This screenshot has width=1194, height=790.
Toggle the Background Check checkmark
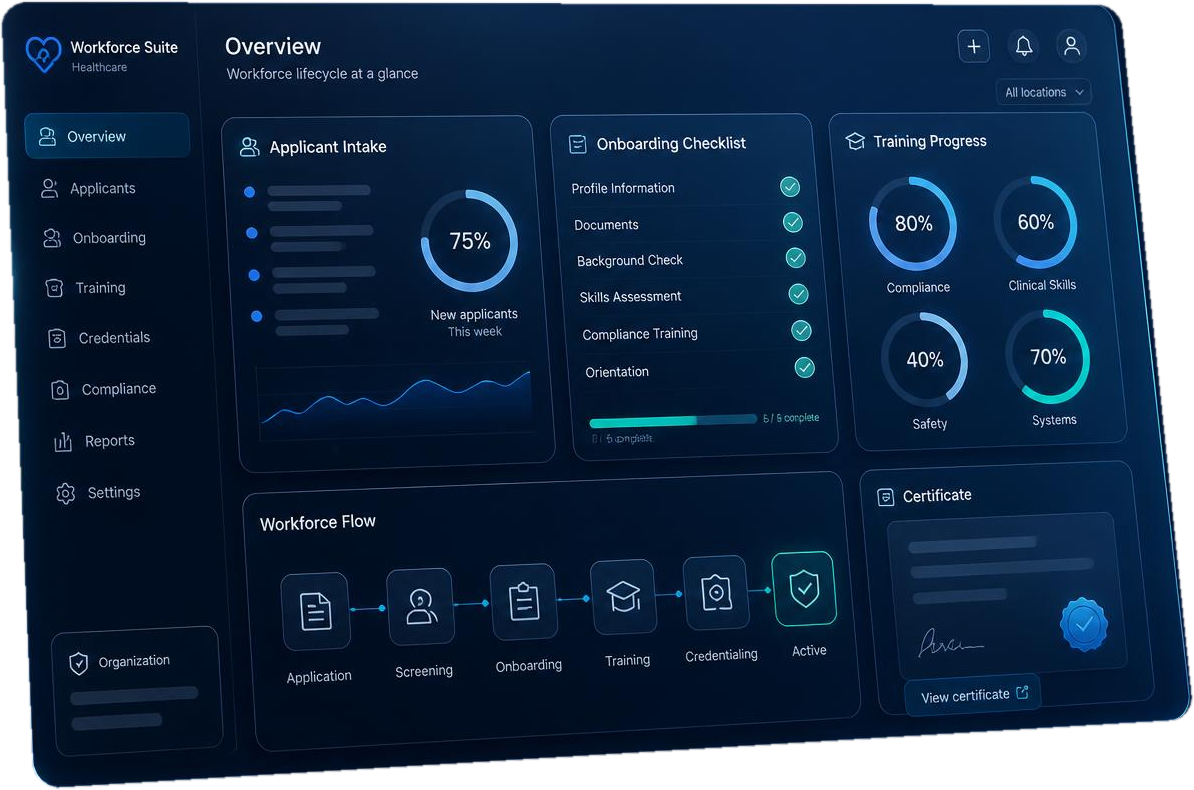tap(795, 258)
